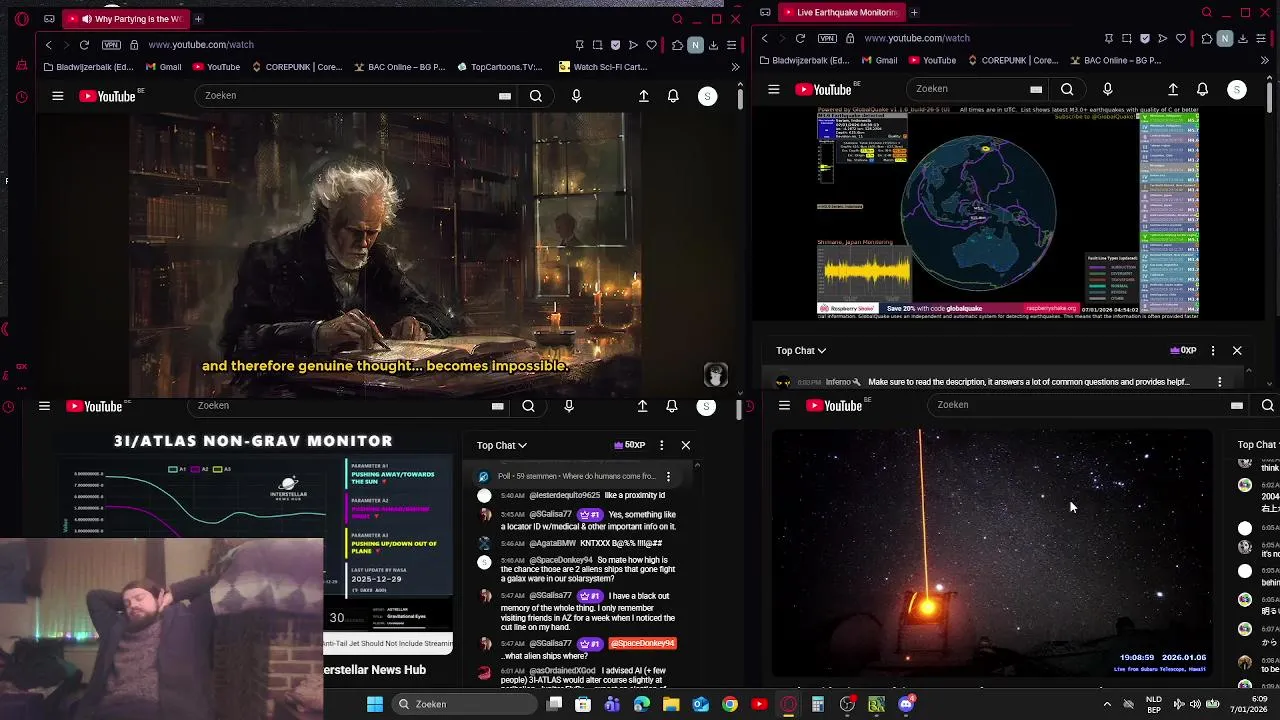Reload page in left Opera window
Screen dimensions: 1280x720
tap(84, 45)
